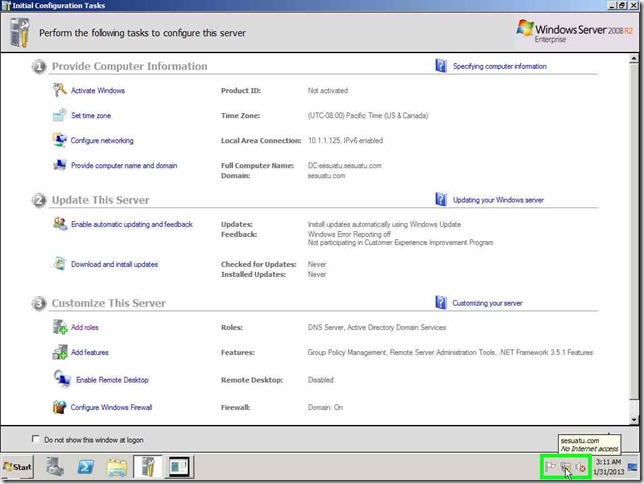Click the muted volume tray icon
This screenshot has width=644, height=484.
click(x=580, y=467)
